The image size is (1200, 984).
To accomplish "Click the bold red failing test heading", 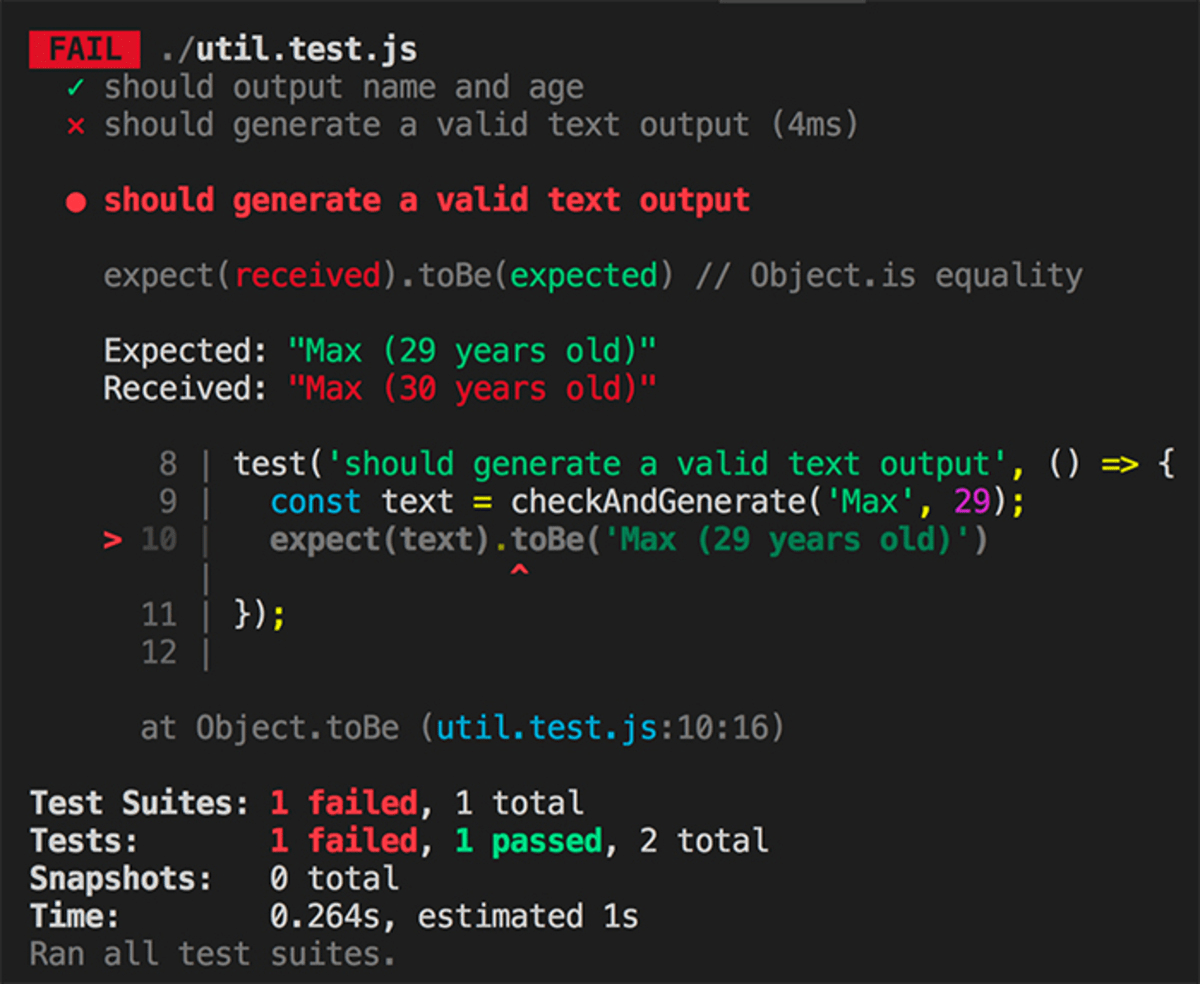I will 427,200.
